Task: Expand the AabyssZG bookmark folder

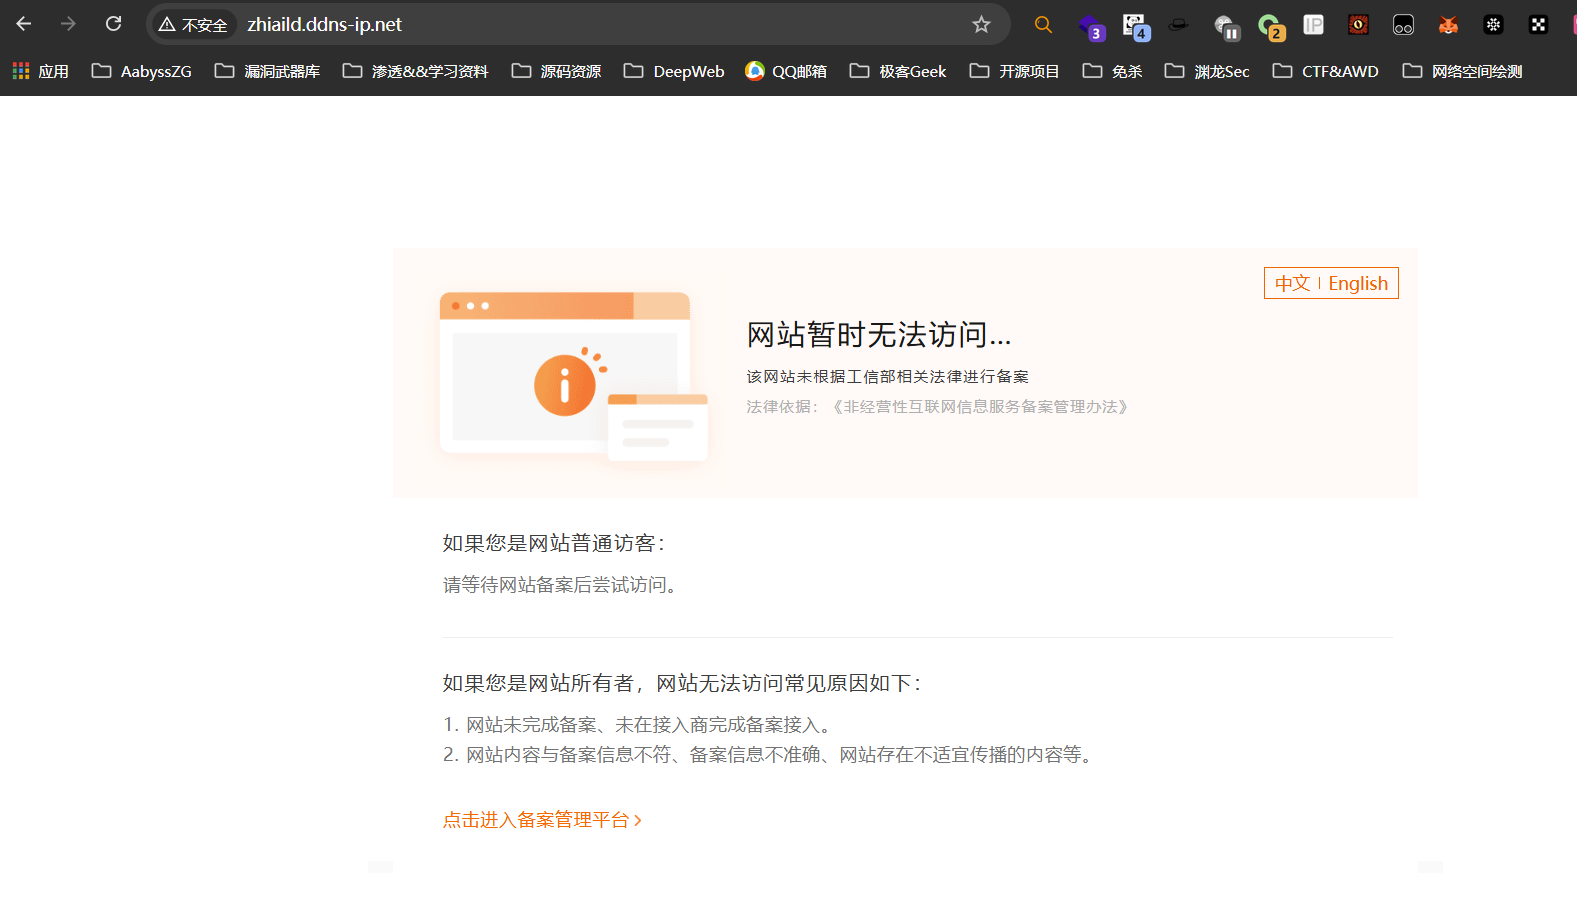Action: coord(142,71)
